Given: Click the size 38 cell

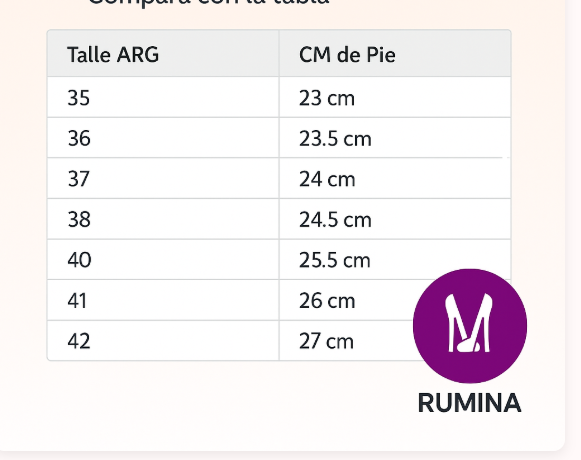Looking at the screenshot, I should point(163,219).
